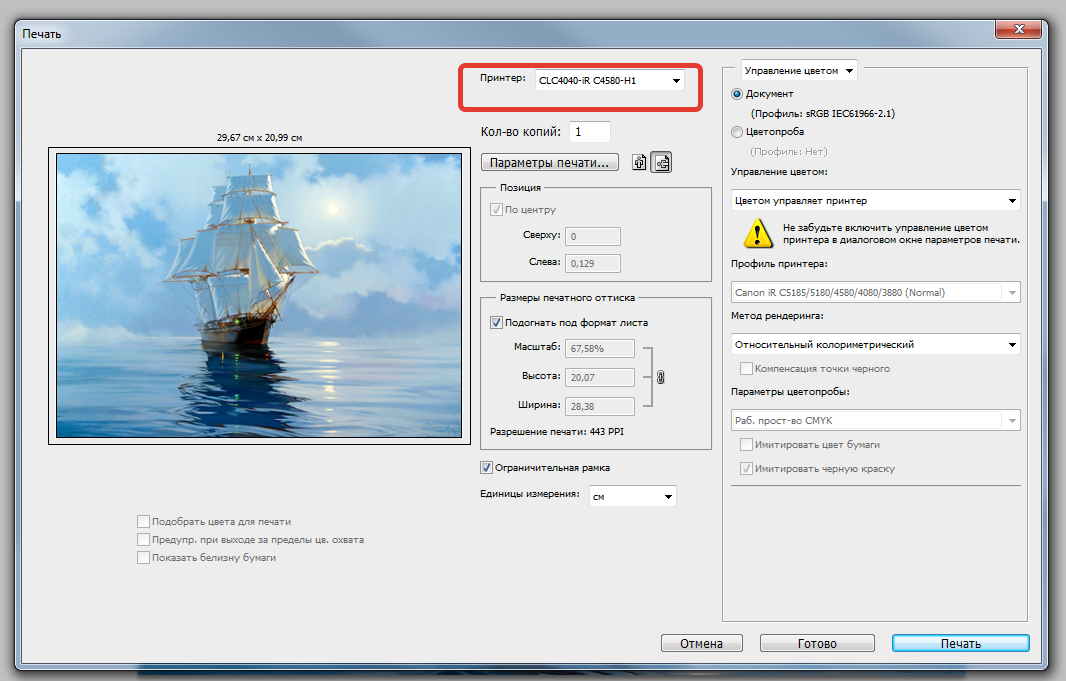Toggle the По центру checkbox

coord(496,209)
